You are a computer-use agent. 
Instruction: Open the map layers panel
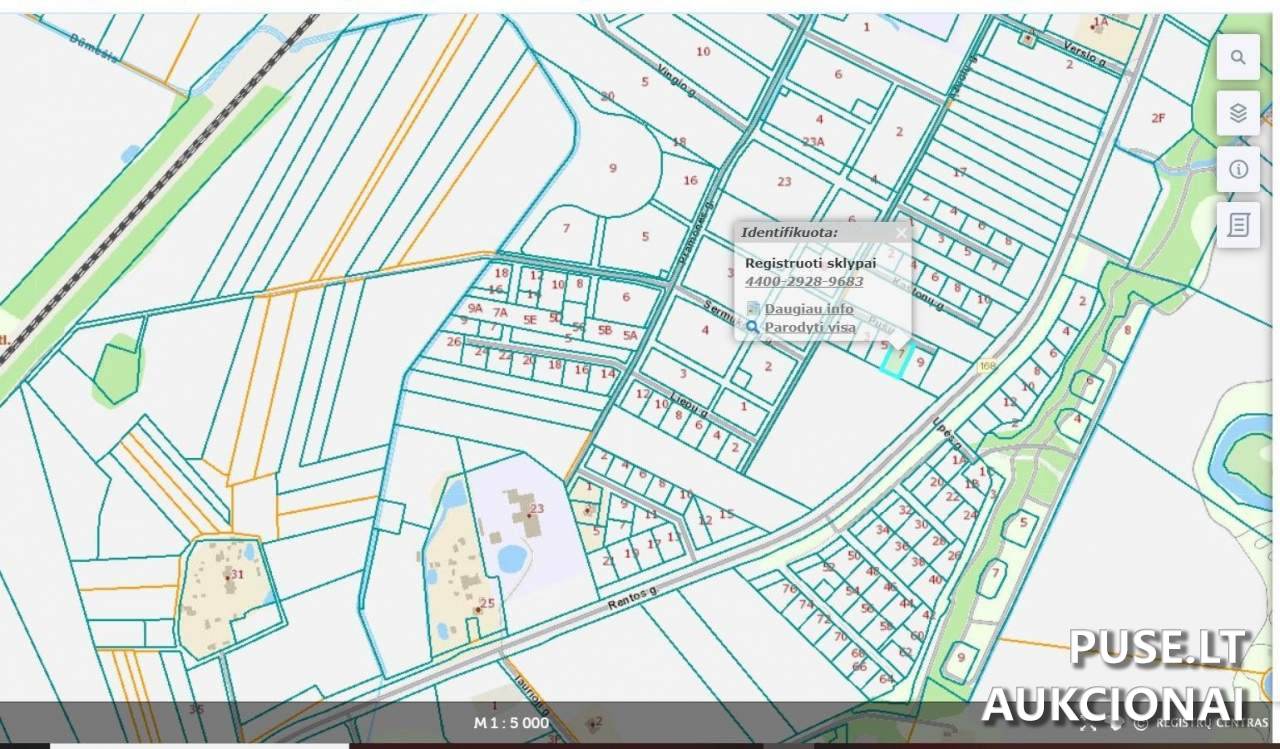click(x=1238, y=113)
